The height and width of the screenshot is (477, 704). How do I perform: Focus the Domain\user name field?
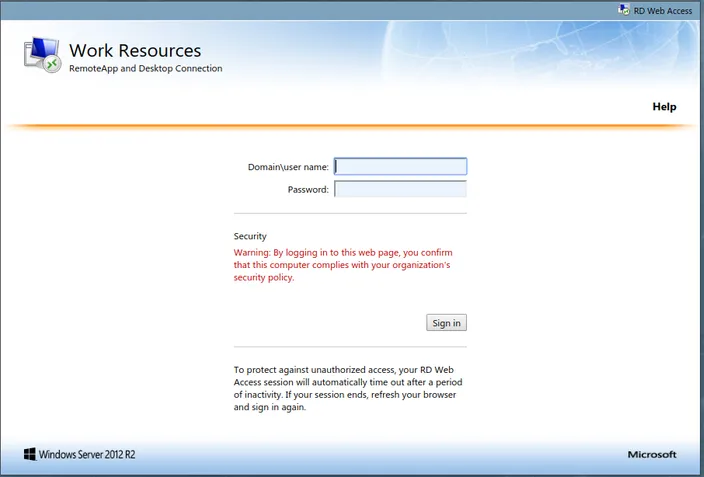click(x=400, y=167)
